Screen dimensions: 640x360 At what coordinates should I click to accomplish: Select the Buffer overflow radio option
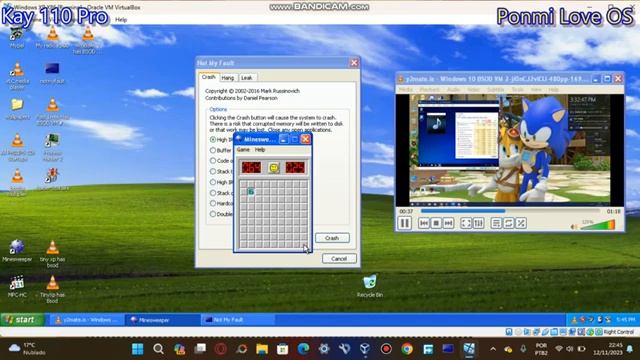[213, 150]
